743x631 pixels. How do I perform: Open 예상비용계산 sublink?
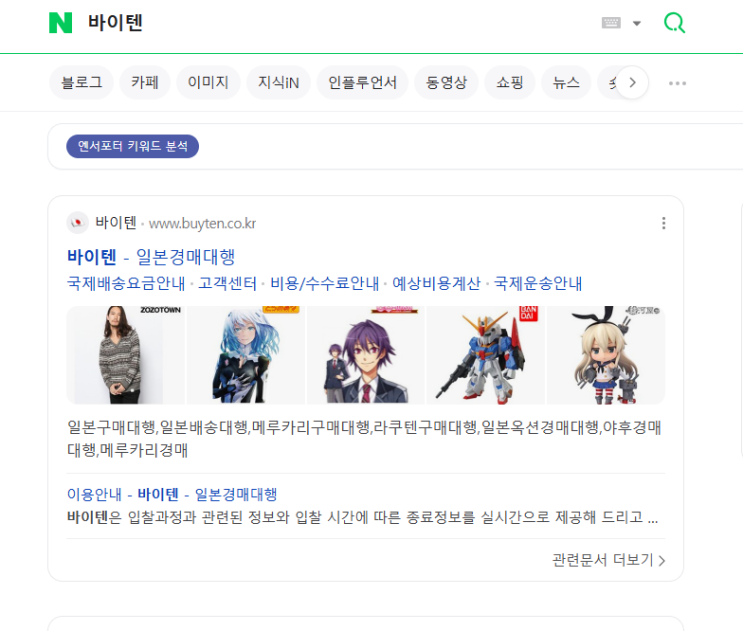[436, 283]
